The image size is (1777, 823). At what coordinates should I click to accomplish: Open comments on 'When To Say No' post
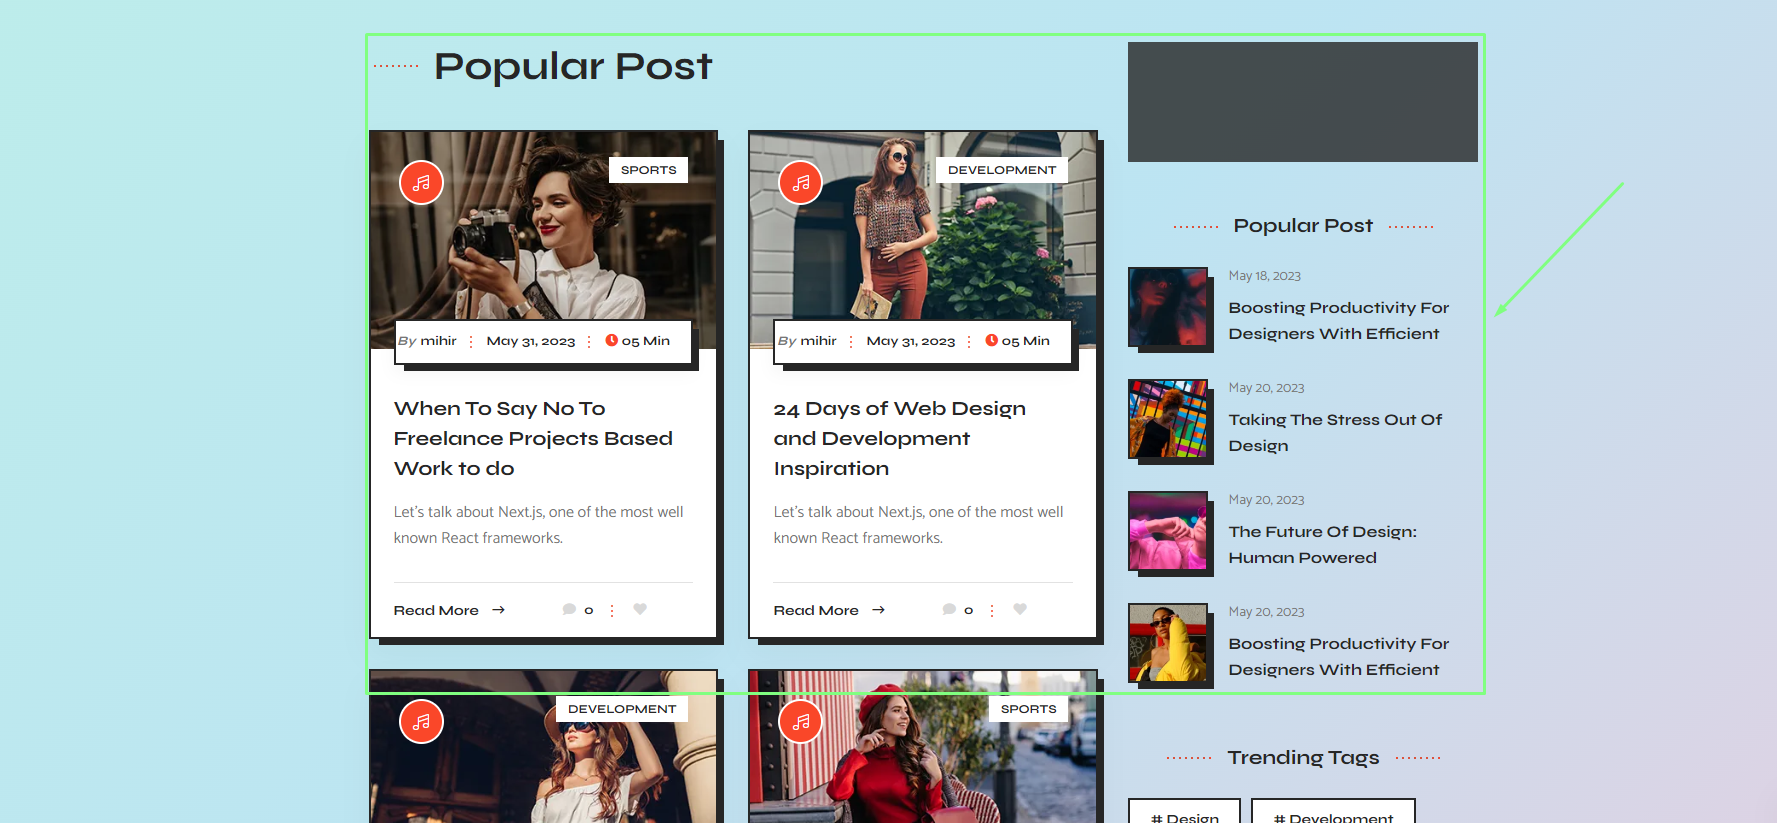578,610
